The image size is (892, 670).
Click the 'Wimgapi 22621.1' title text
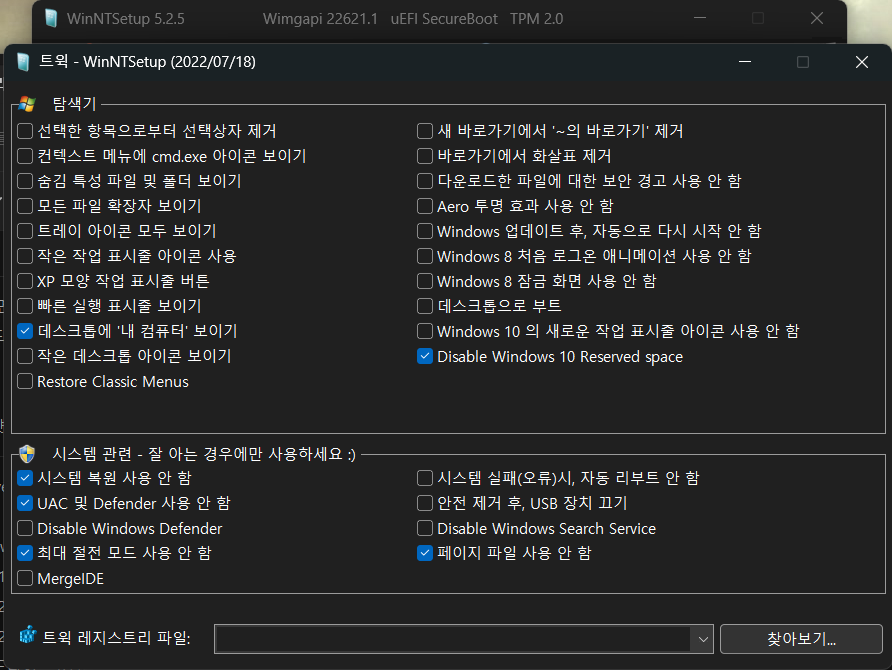(320, 19)
